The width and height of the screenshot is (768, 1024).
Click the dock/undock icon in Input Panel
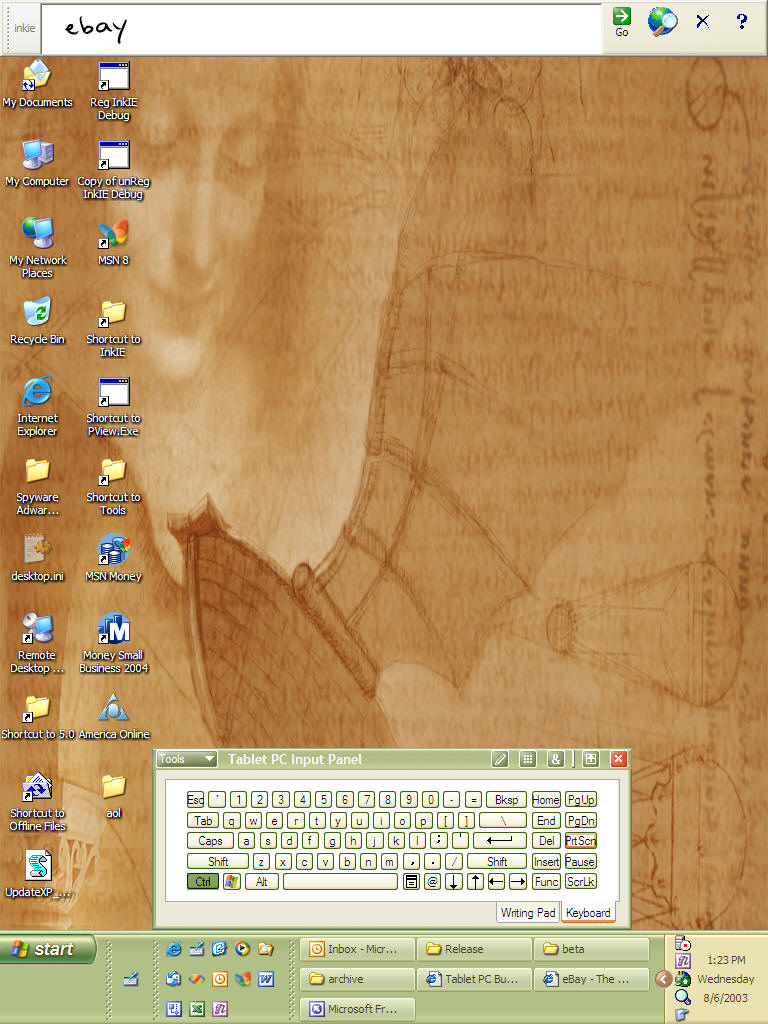pyautogui.click(x=590, y=759)
